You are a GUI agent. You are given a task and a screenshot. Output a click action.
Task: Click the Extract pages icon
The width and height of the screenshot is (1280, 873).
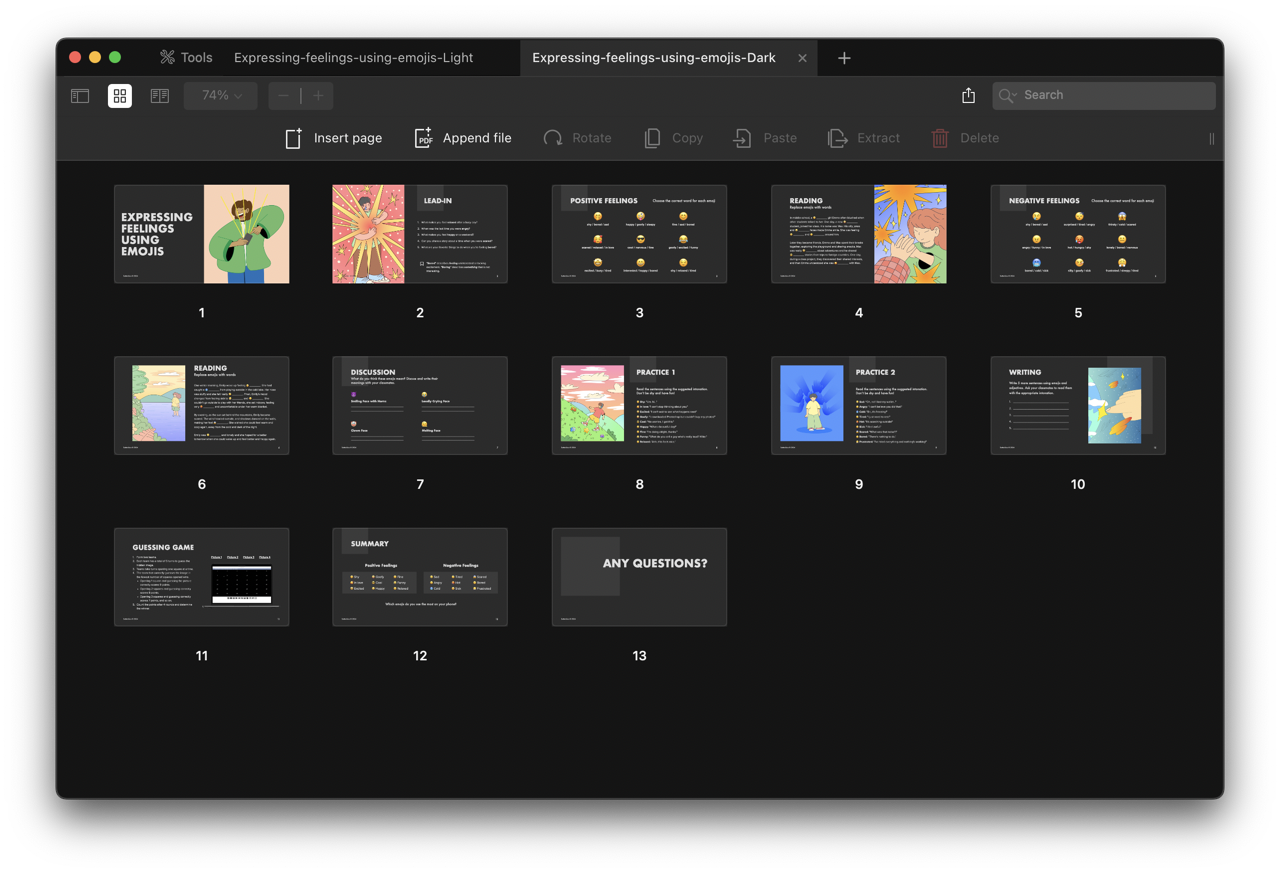[x=838, y=138]
